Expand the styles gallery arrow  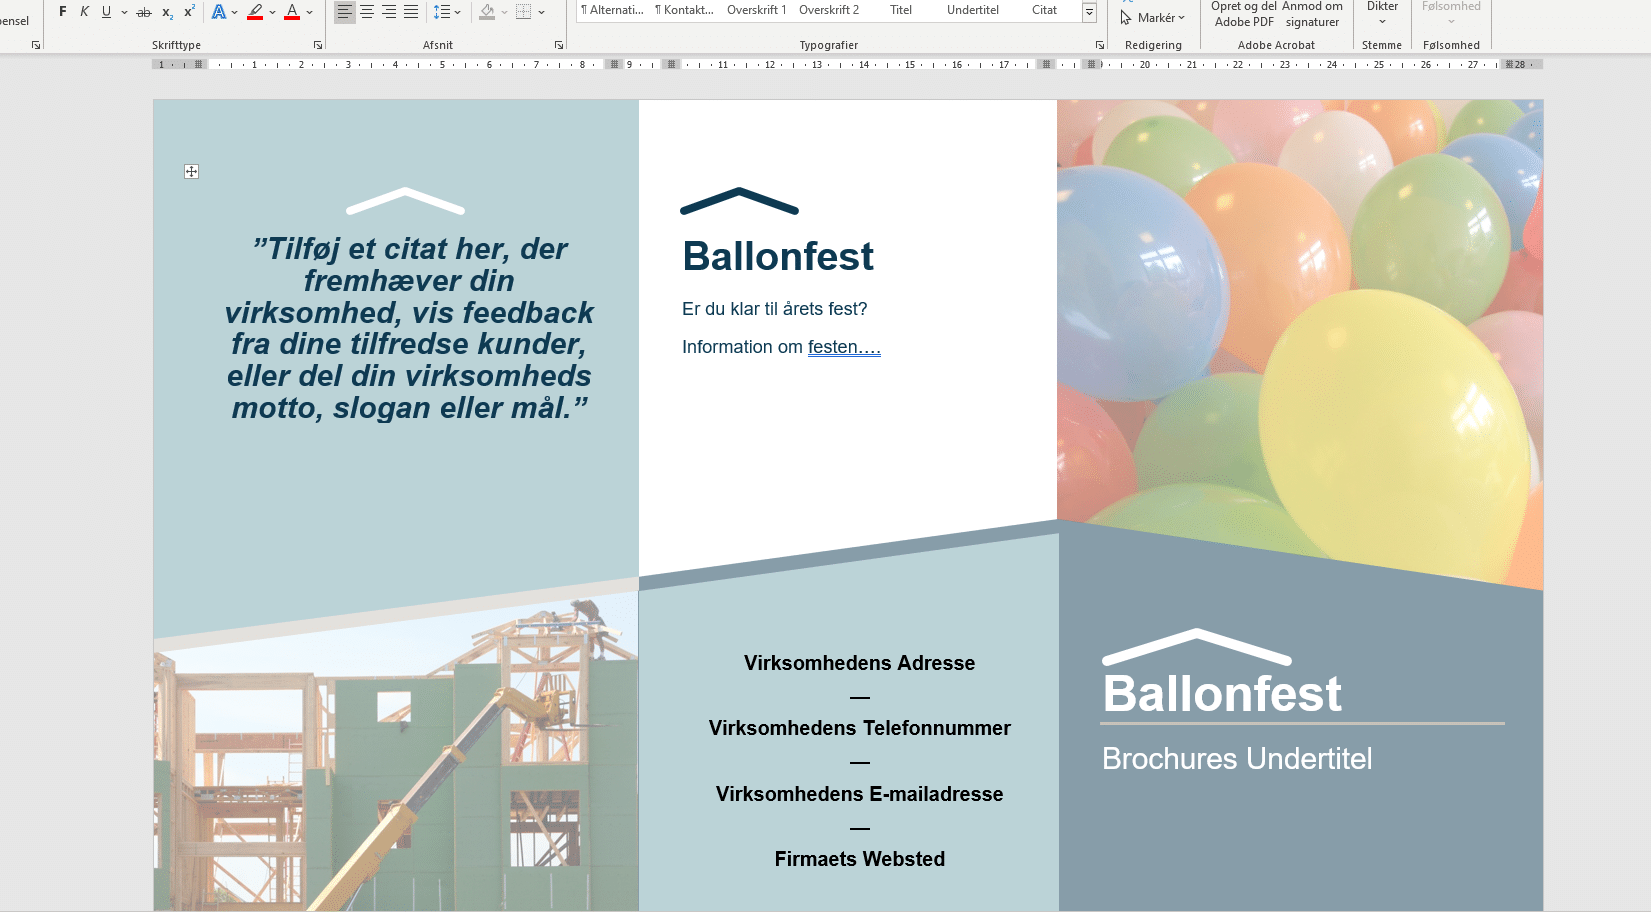coord(1089,10)
